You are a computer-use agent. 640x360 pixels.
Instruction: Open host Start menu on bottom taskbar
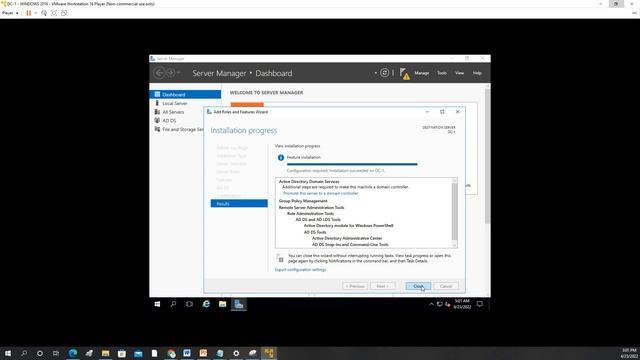coord(7,353)
